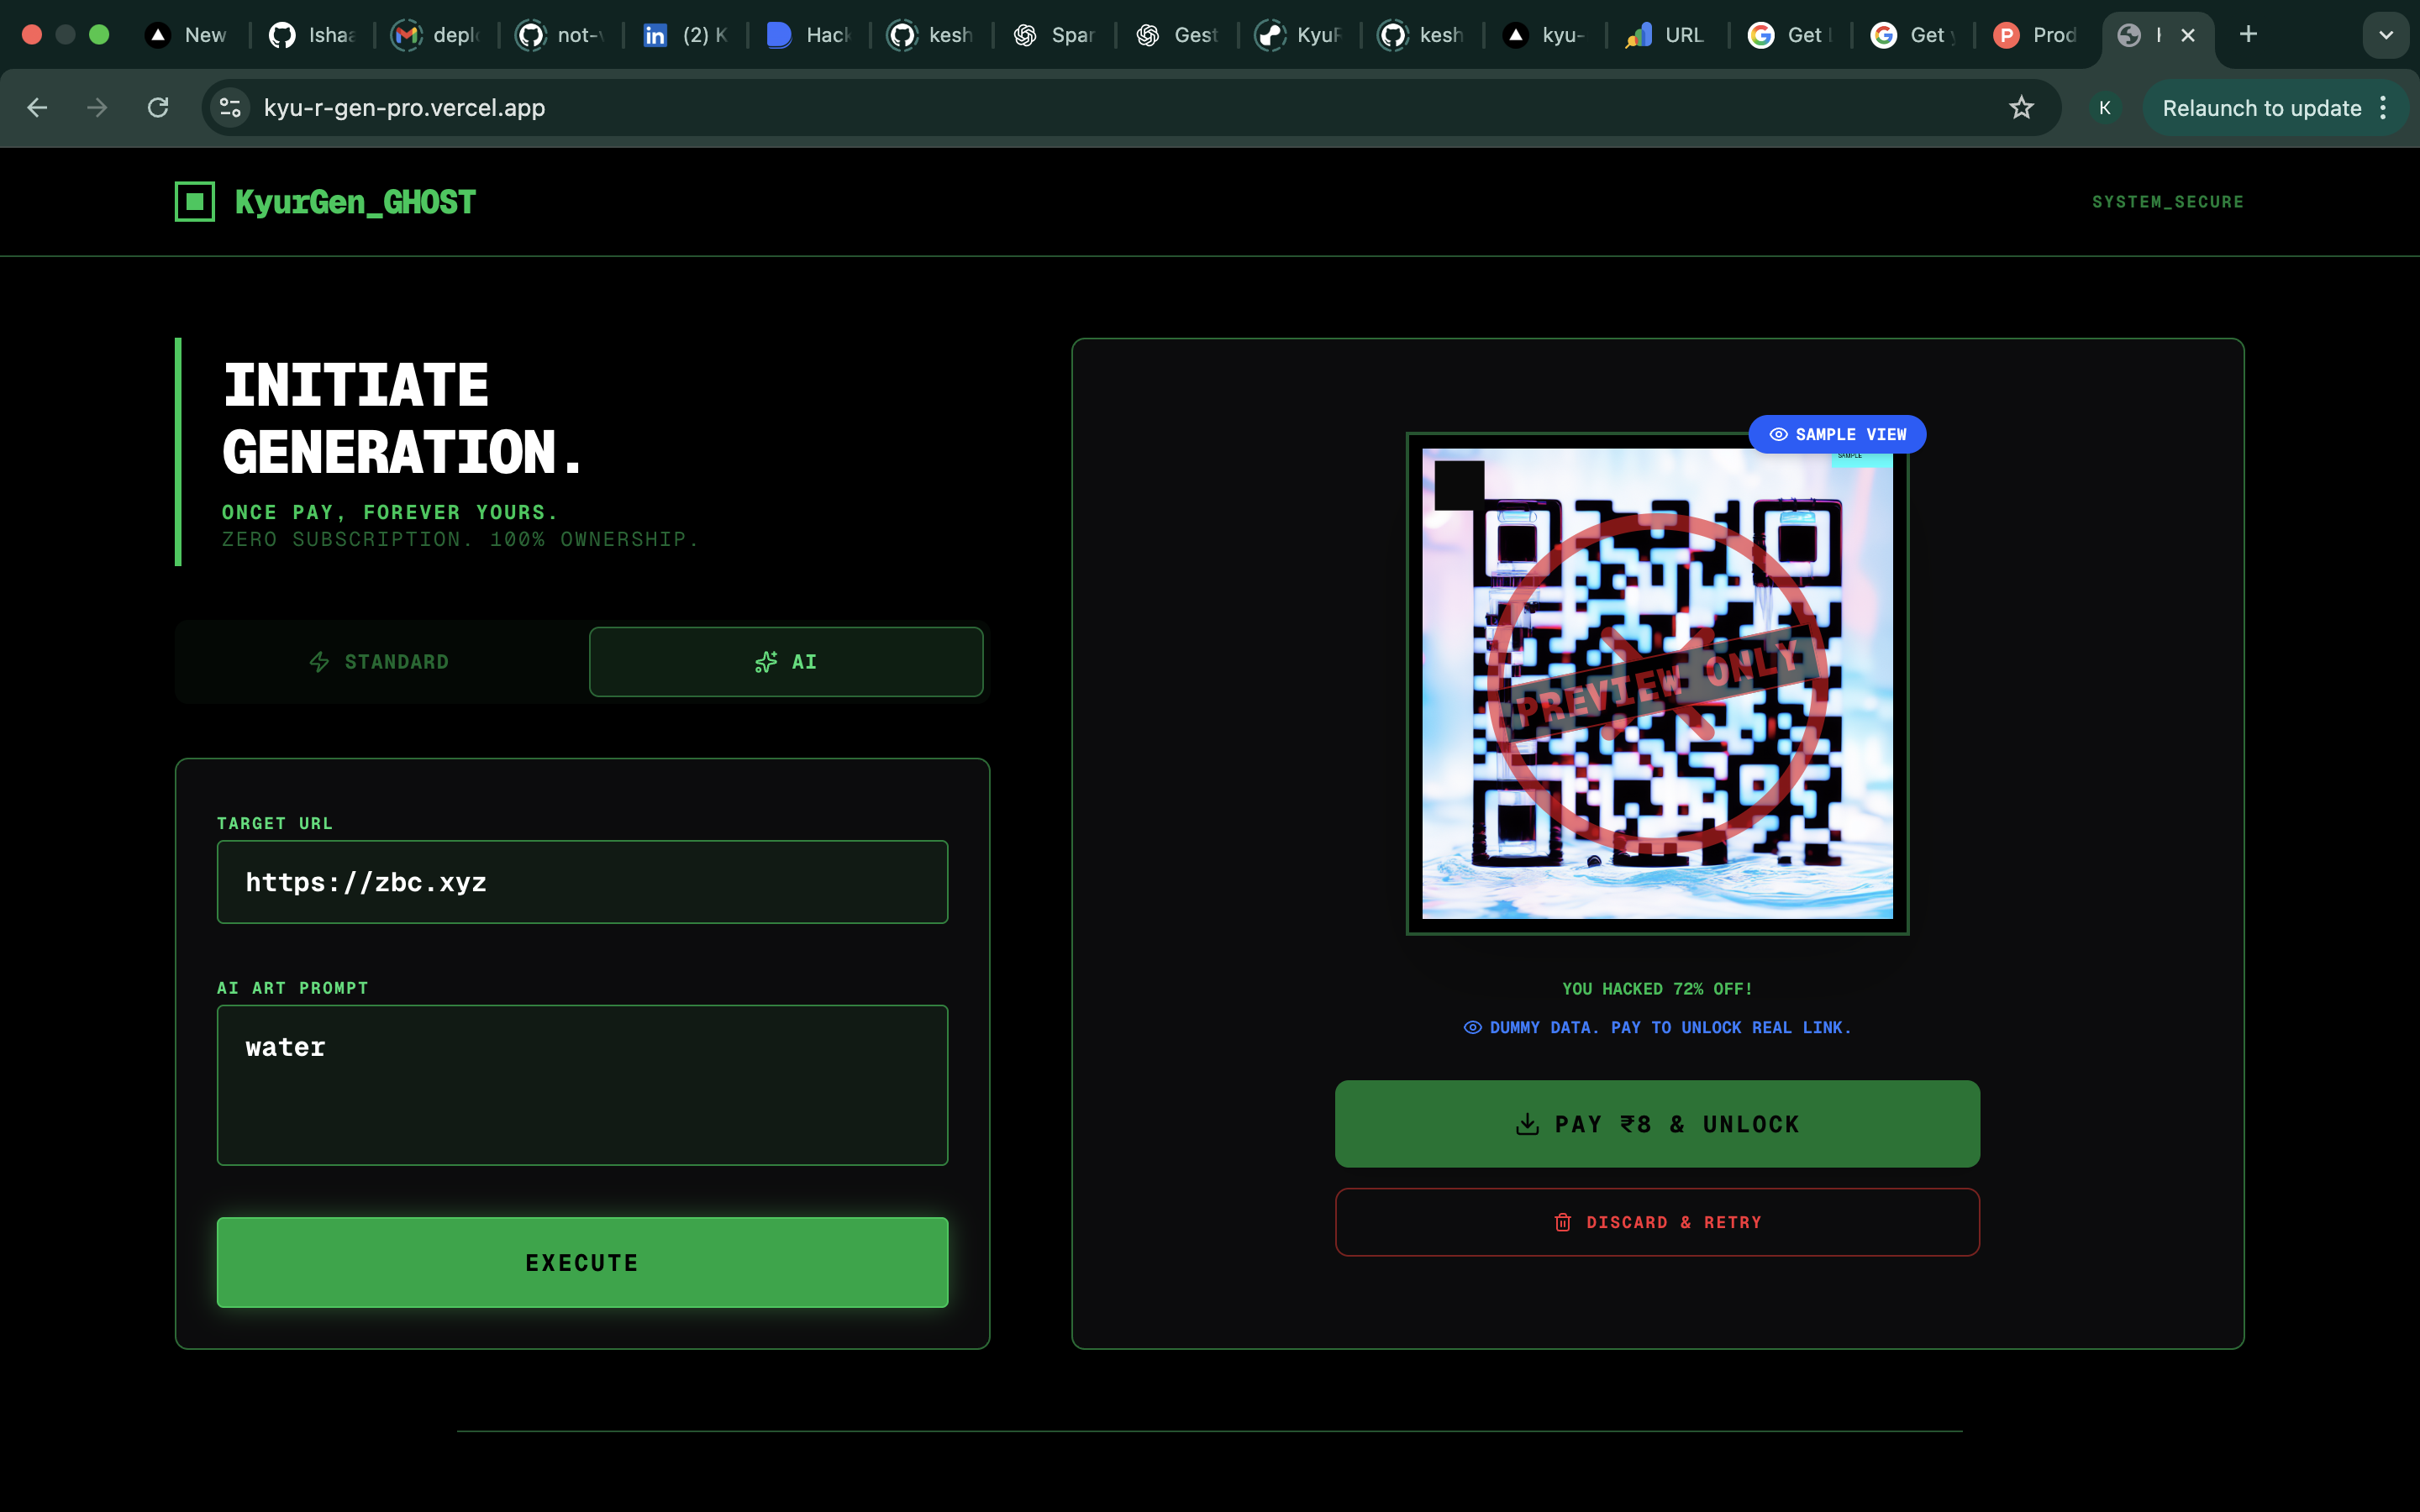
Task: Click the KyurGen_GHOST square logo icon
Action: tap(195, 201)
